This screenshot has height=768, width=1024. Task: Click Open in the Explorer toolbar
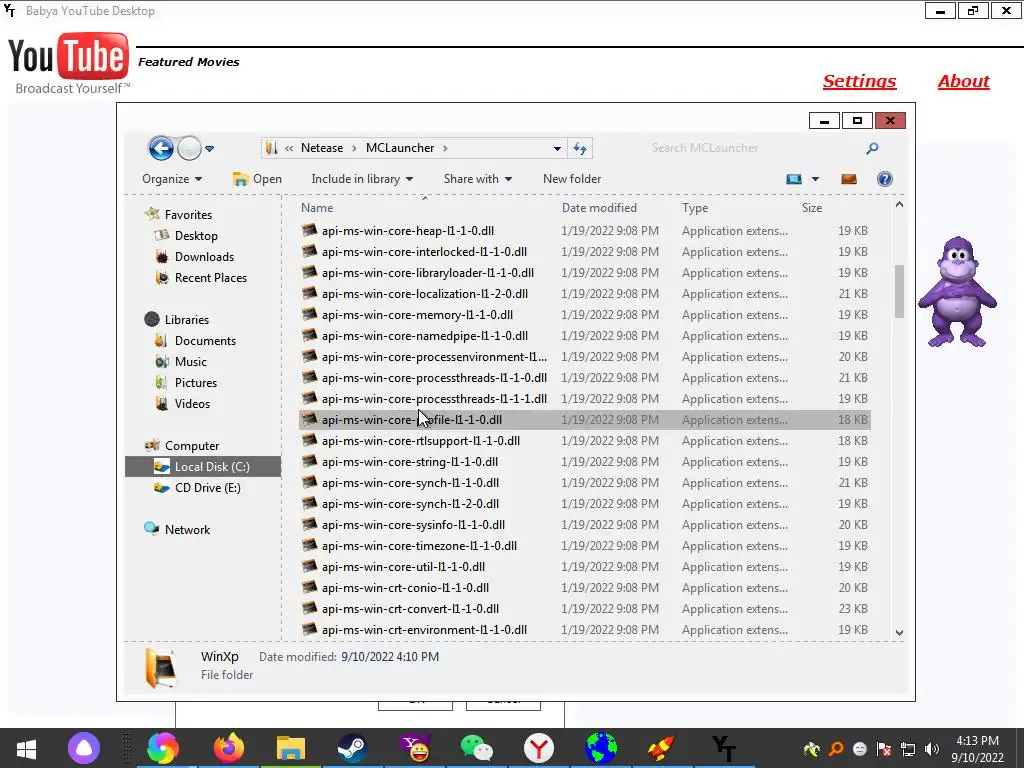257,179
